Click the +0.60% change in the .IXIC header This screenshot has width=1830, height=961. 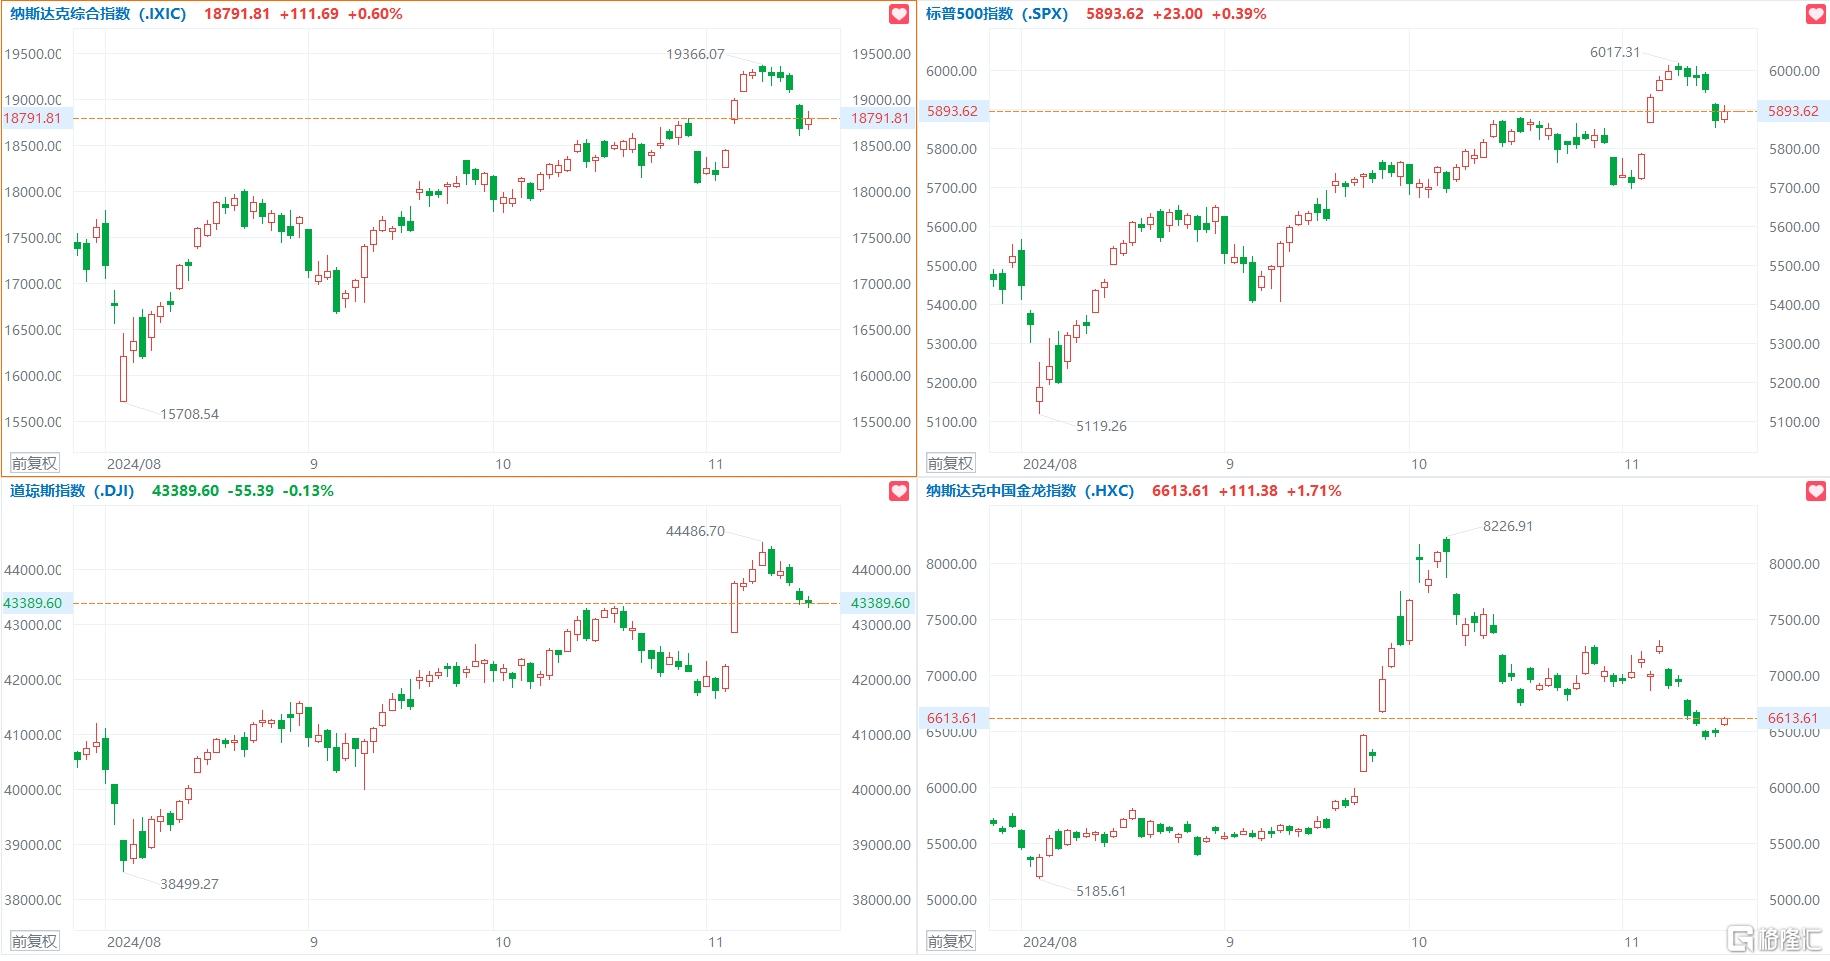[375, 14]
